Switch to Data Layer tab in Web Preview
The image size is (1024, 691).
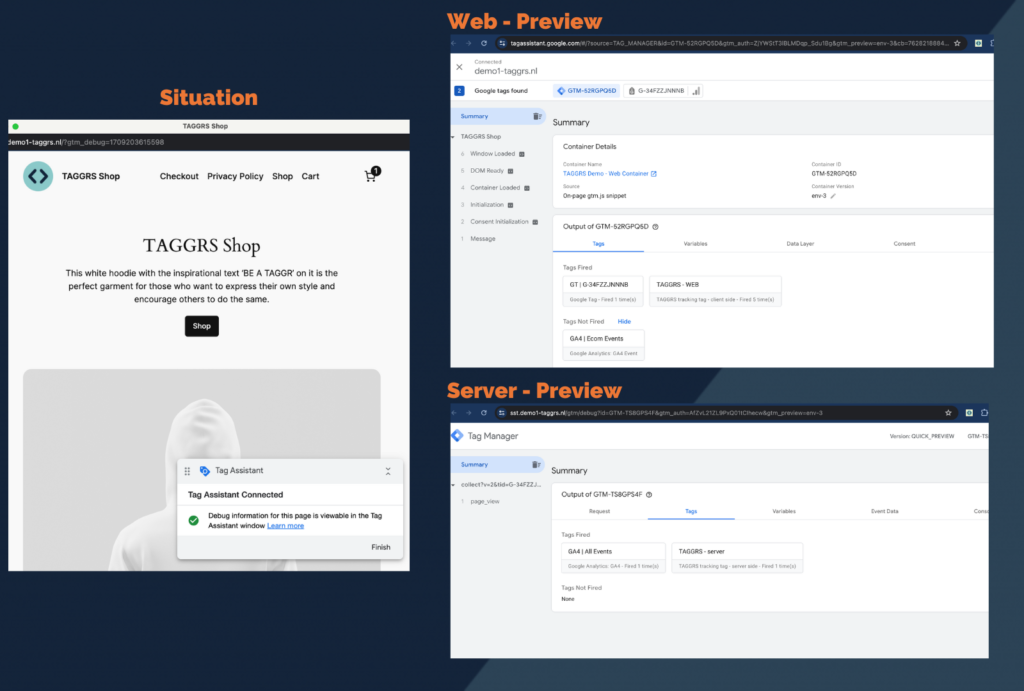800,244
